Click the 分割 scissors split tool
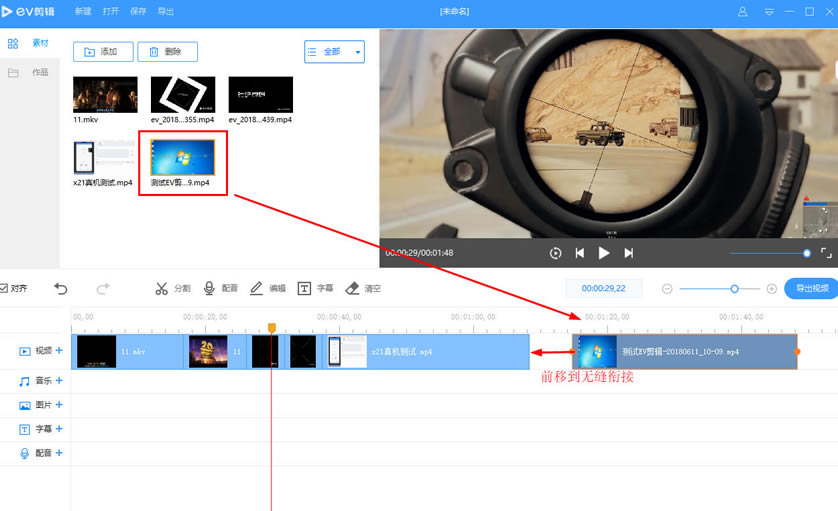 172,288
